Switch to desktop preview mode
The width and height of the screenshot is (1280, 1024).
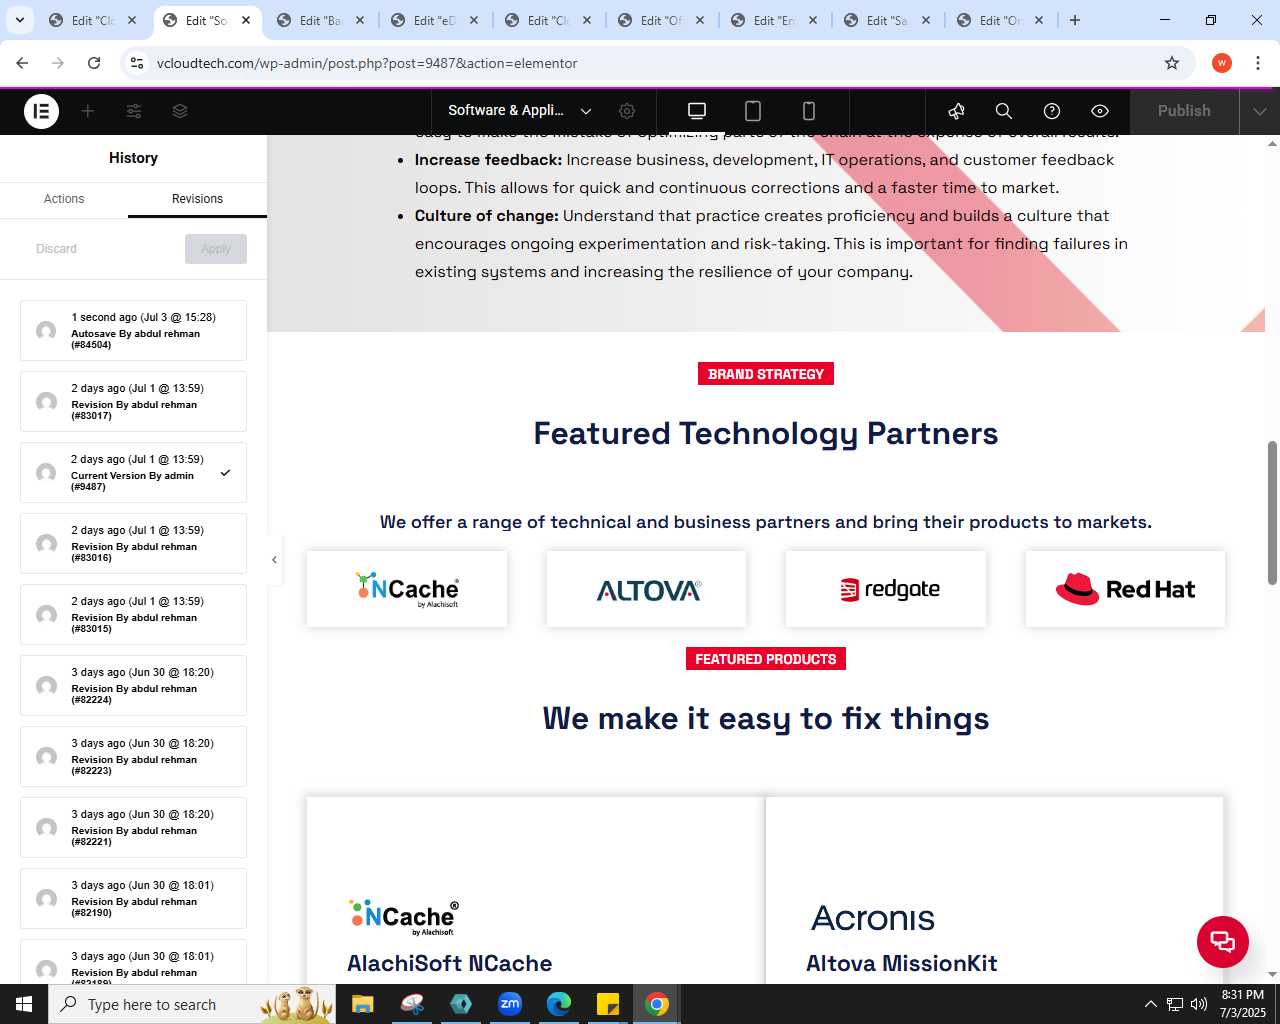click(697, 111)
